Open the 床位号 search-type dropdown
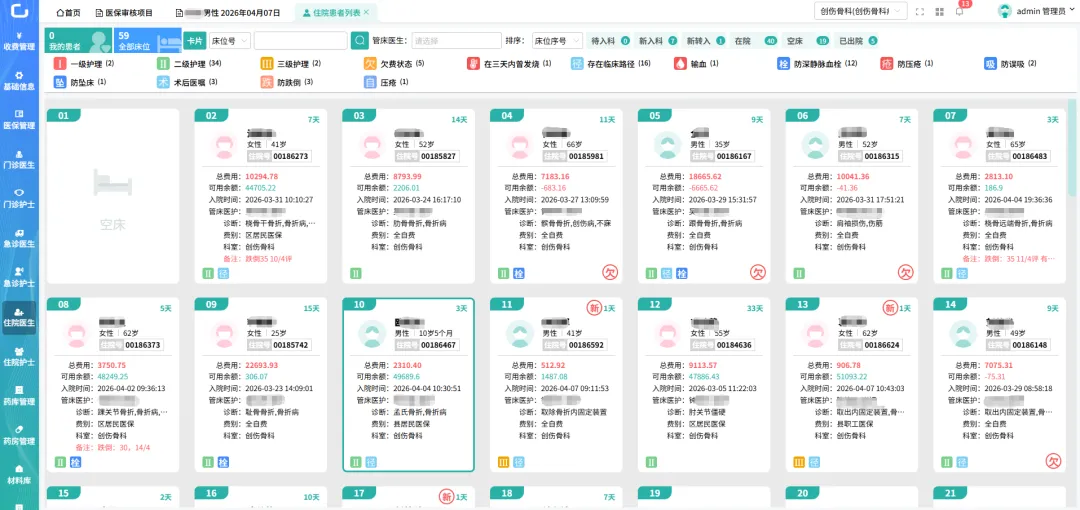 pos(230,41)
